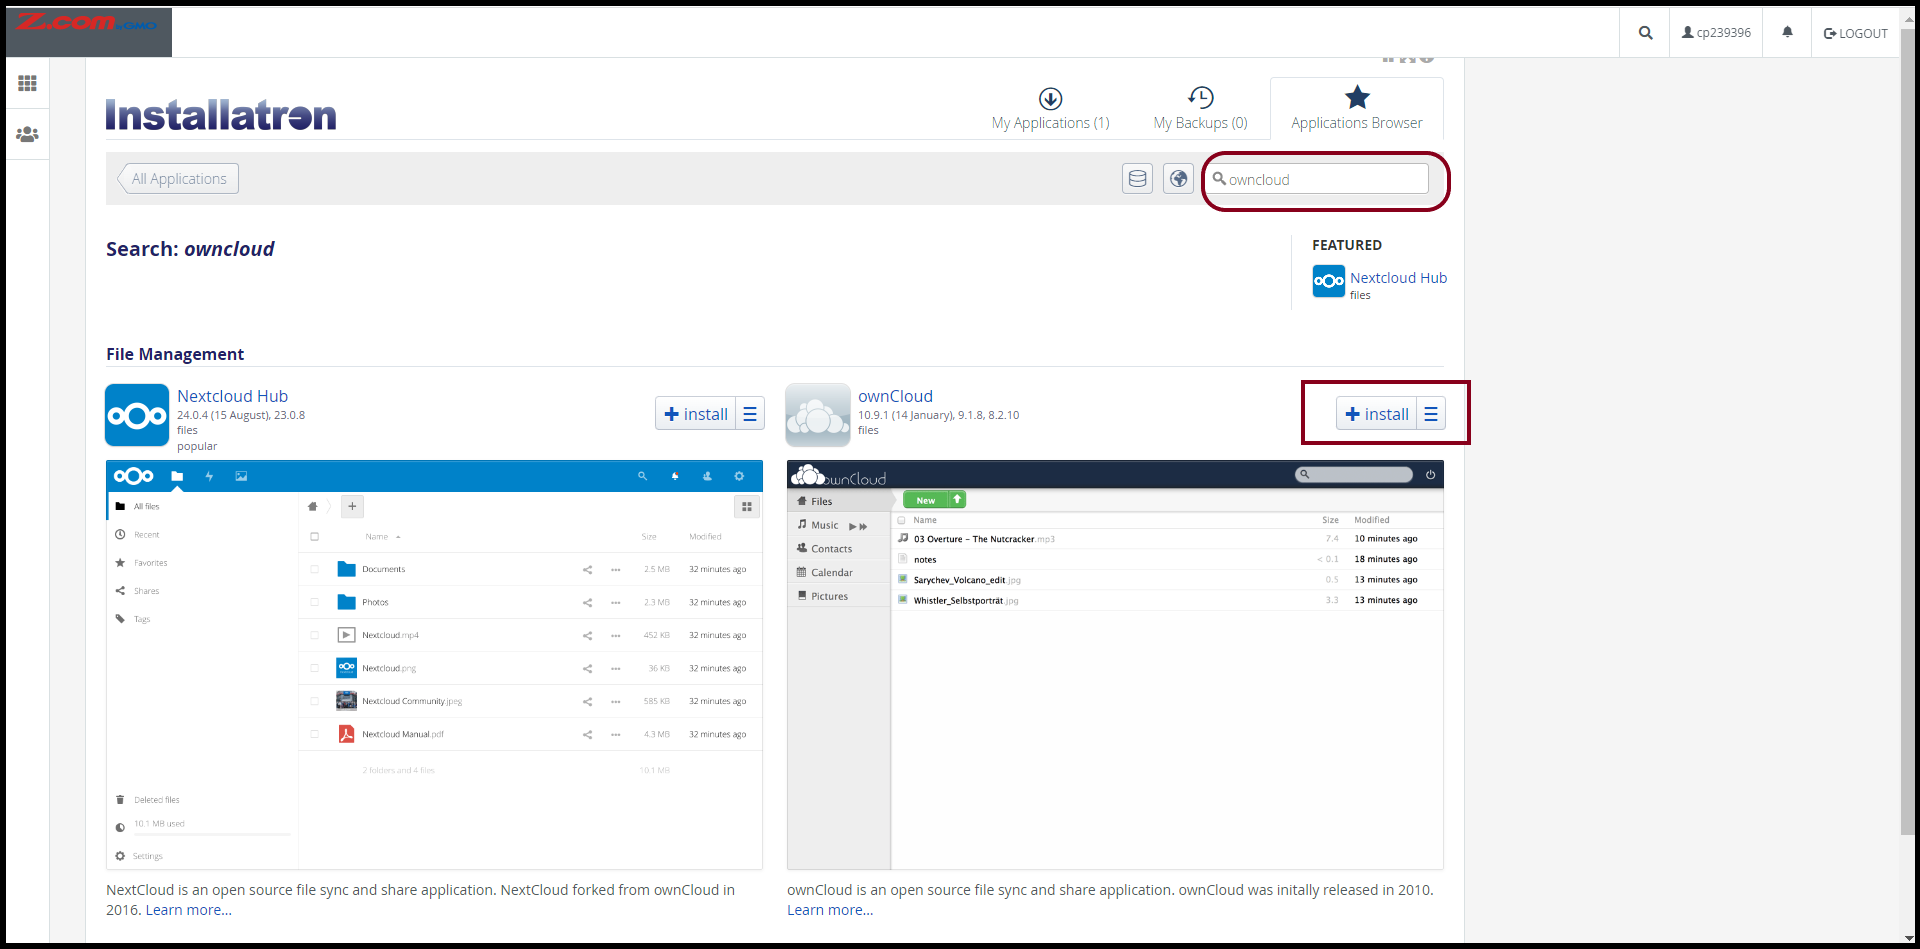Click LOGOUT in the top bar
The width and height of the screenshot is (1920, 949).
[x=1856, y=33]
